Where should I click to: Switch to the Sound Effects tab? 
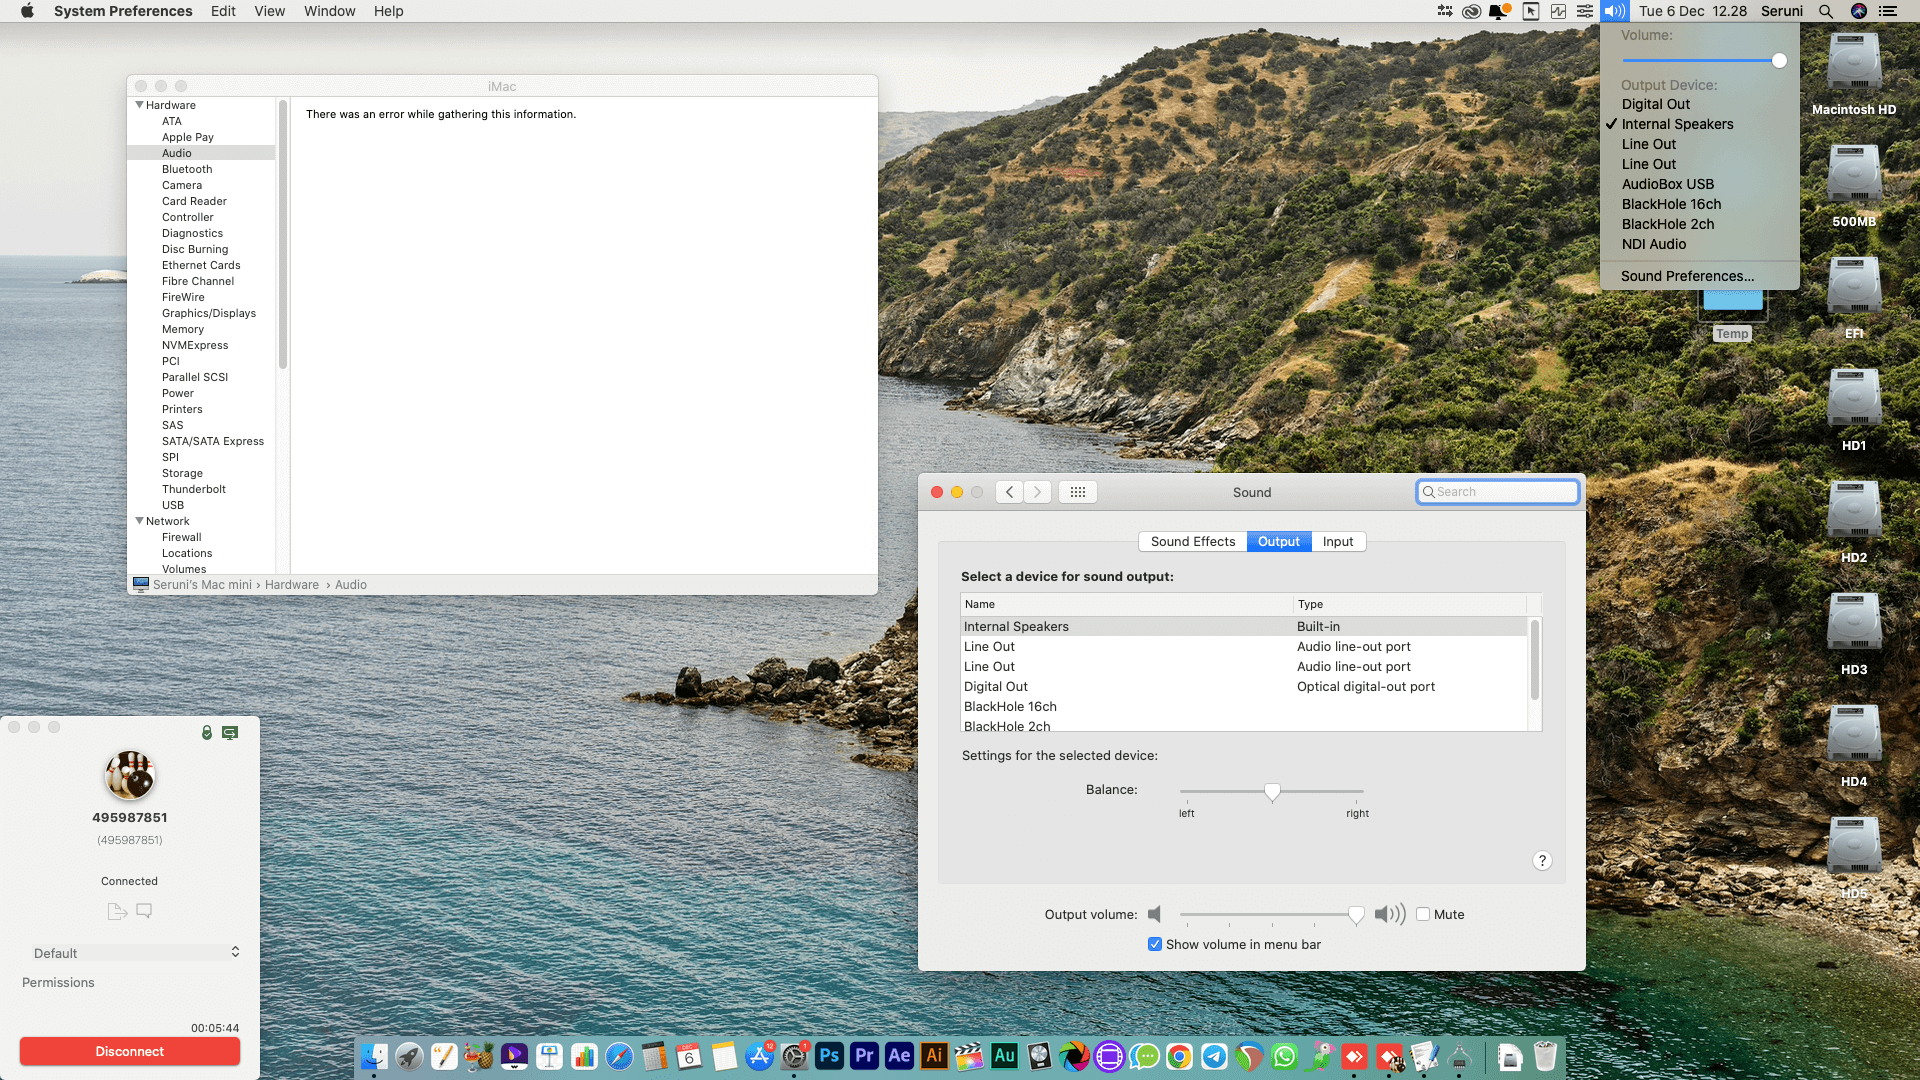1192,541
